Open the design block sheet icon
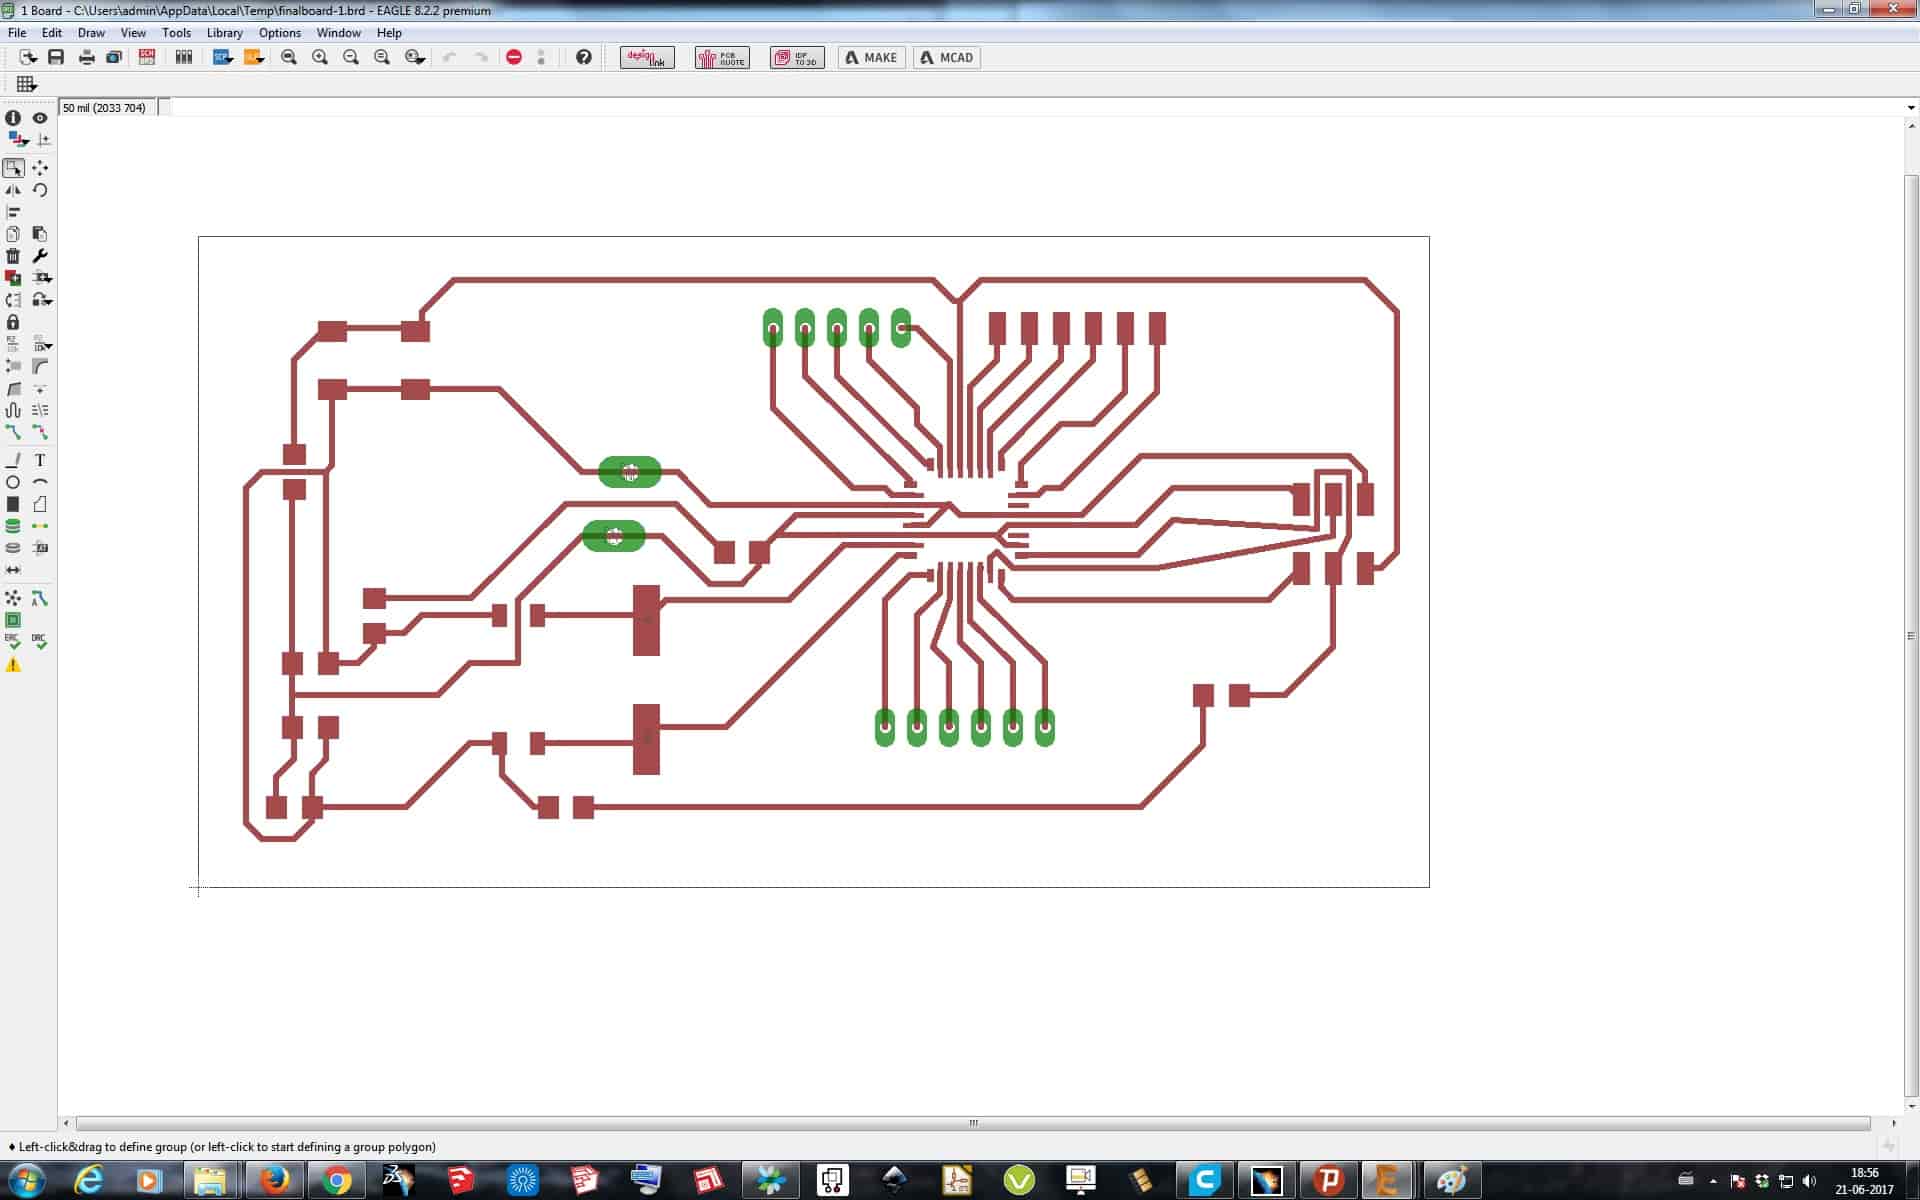 pos(184,57)
